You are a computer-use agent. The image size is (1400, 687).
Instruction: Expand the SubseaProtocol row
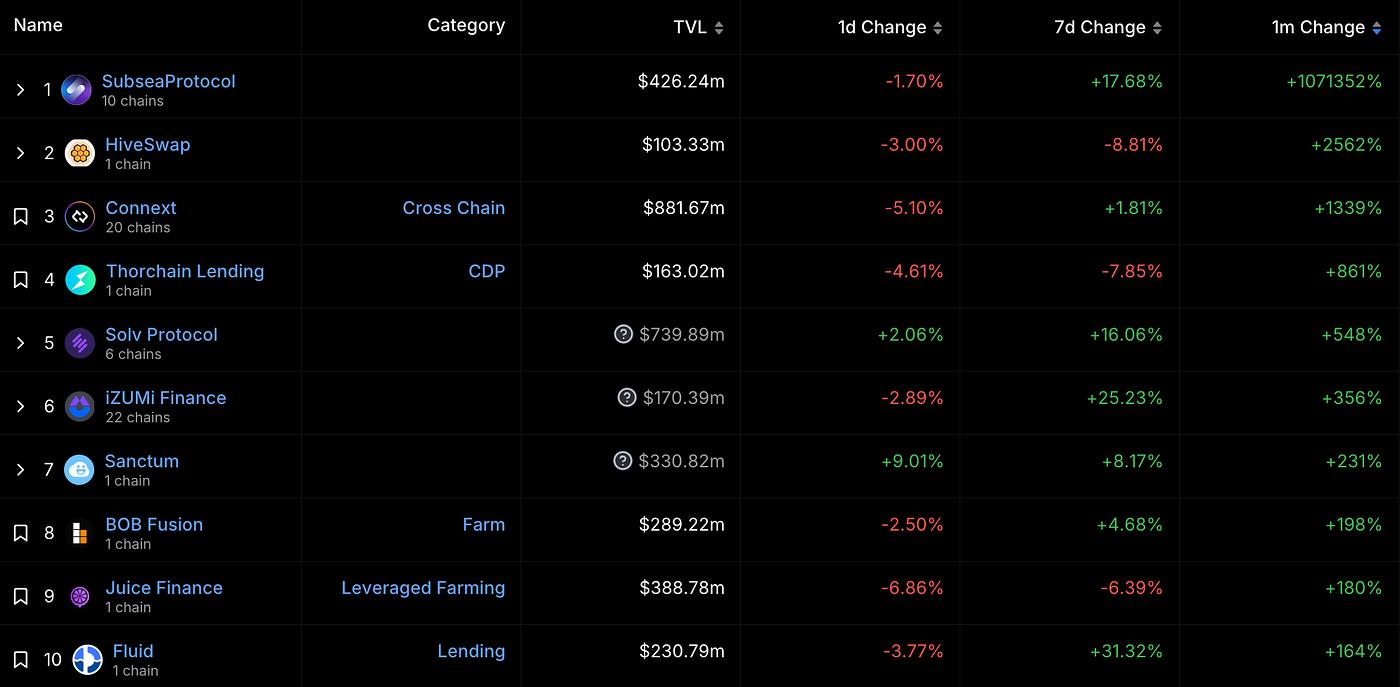coord(20,90)
